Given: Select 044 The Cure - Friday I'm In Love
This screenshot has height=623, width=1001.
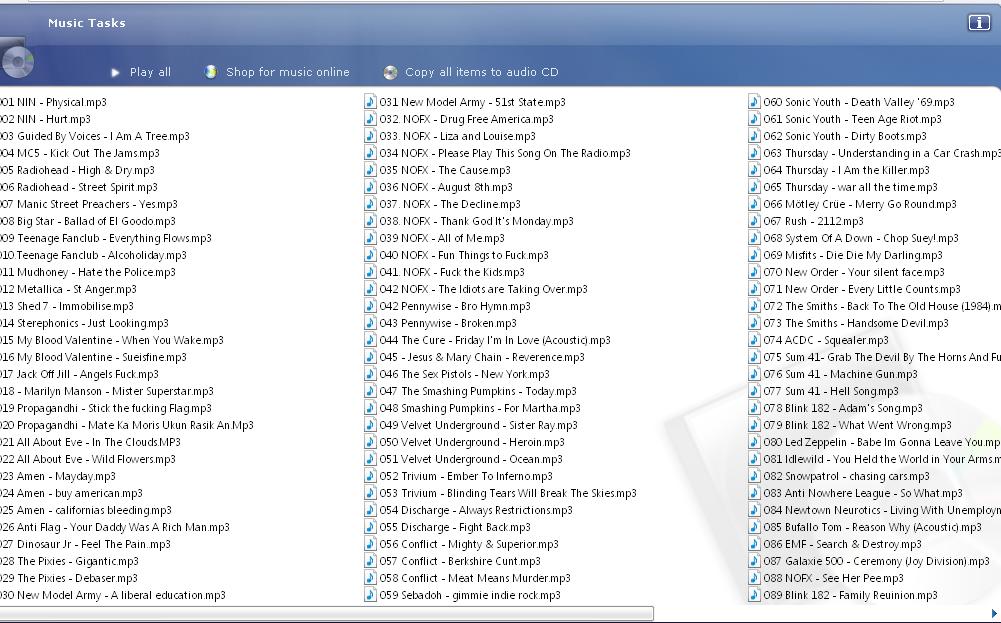Looking at the screenshot, I should [494, 340].
